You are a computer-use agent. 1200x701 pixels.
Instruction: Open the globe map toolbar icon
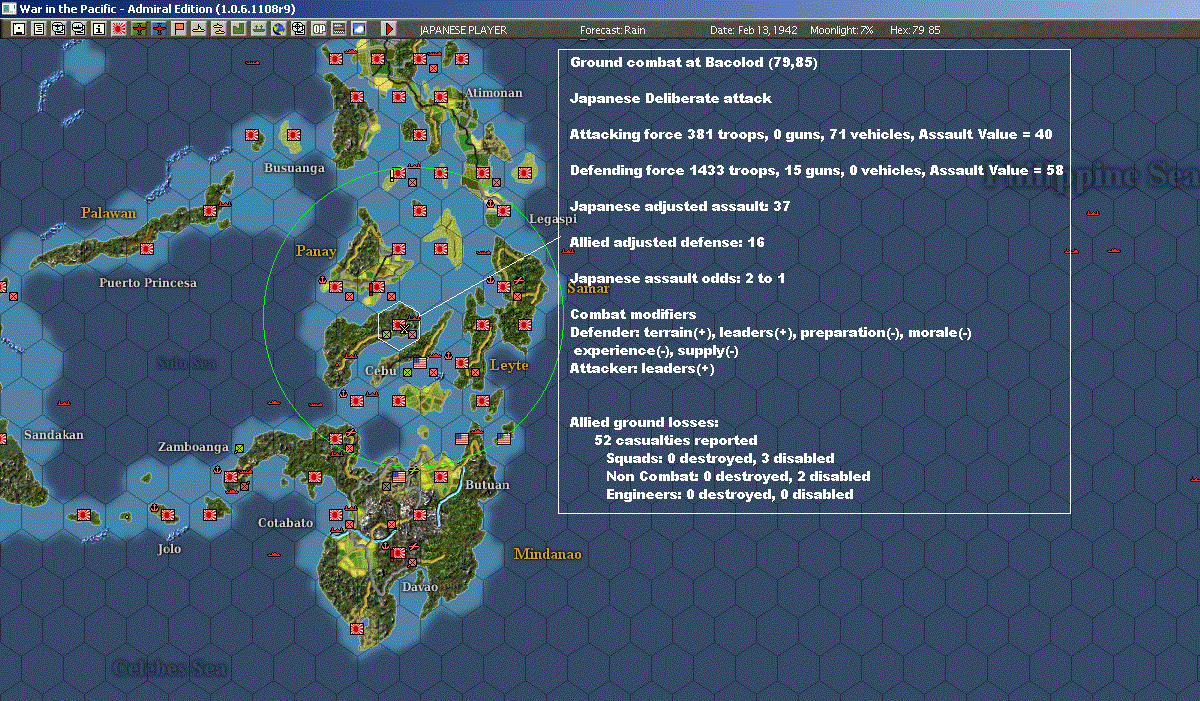click(279, 29)
